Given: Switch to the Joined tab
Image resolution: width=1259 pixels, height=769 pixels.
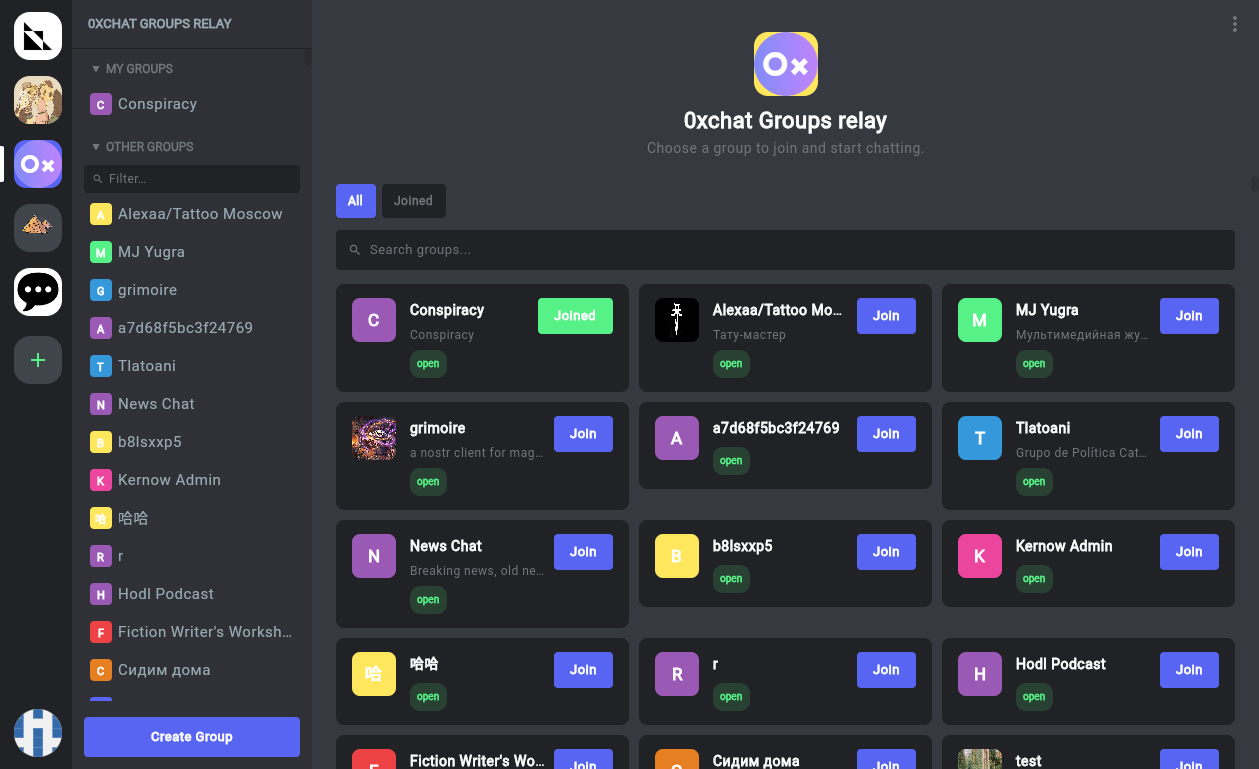Looking at the screenshot, I should pos(413,201).
